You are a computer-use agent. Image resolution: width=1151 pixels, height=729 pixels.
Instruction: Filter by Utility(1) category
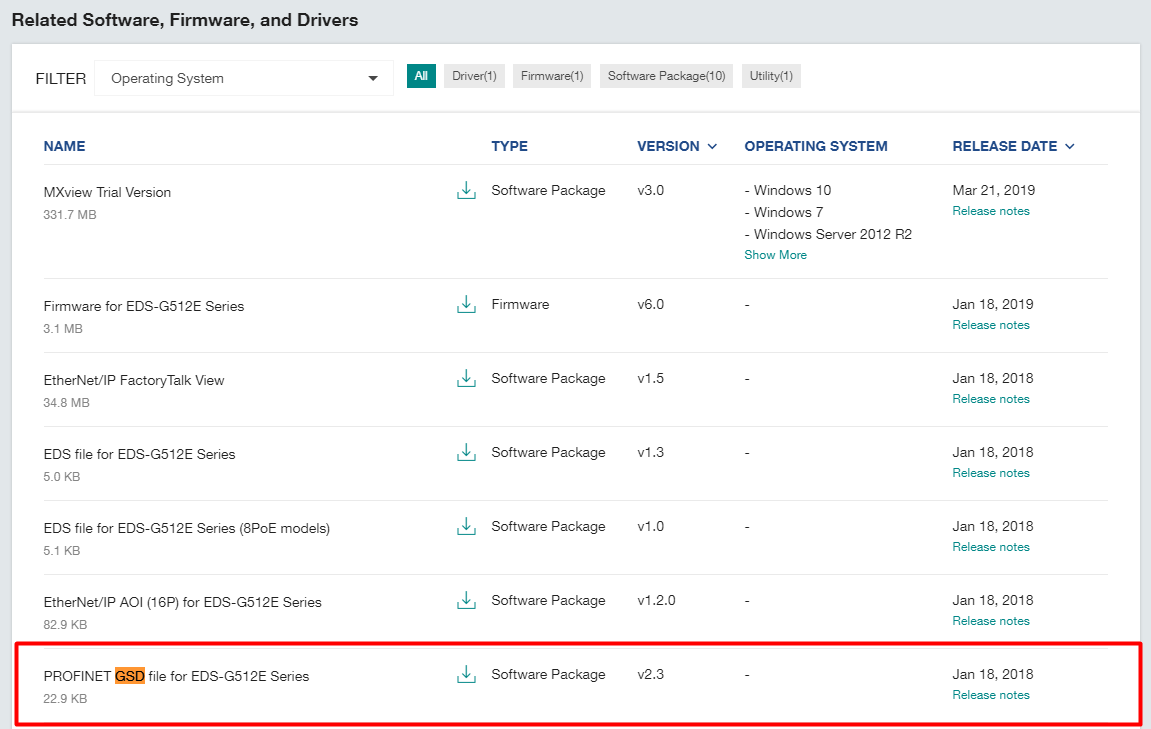[x=771, y=76]
